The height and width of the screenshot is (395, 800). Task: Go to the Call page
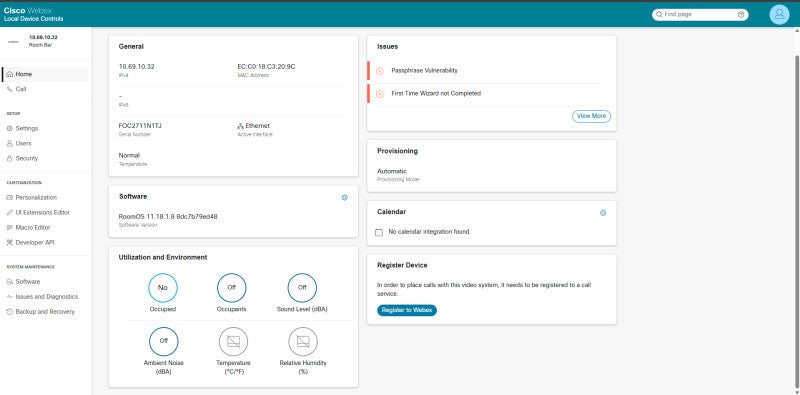[x=45, y=89]
